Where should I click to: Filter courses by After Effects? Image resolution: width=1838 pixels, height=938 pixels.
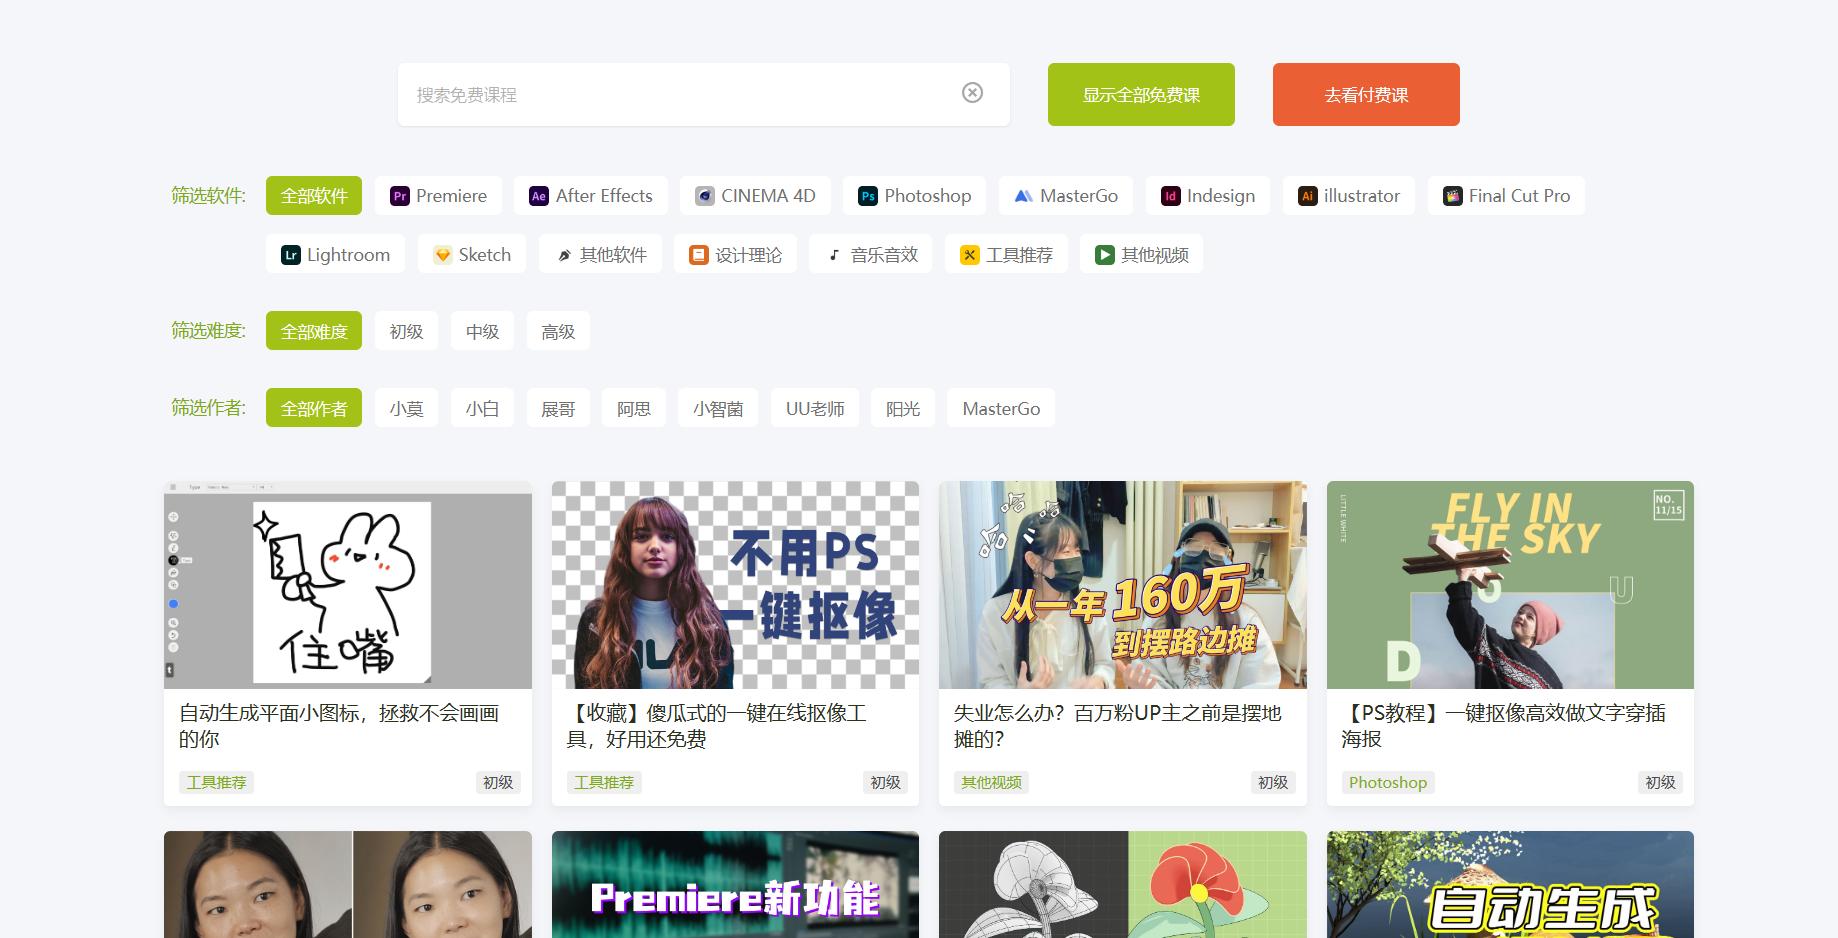[590, 195]
